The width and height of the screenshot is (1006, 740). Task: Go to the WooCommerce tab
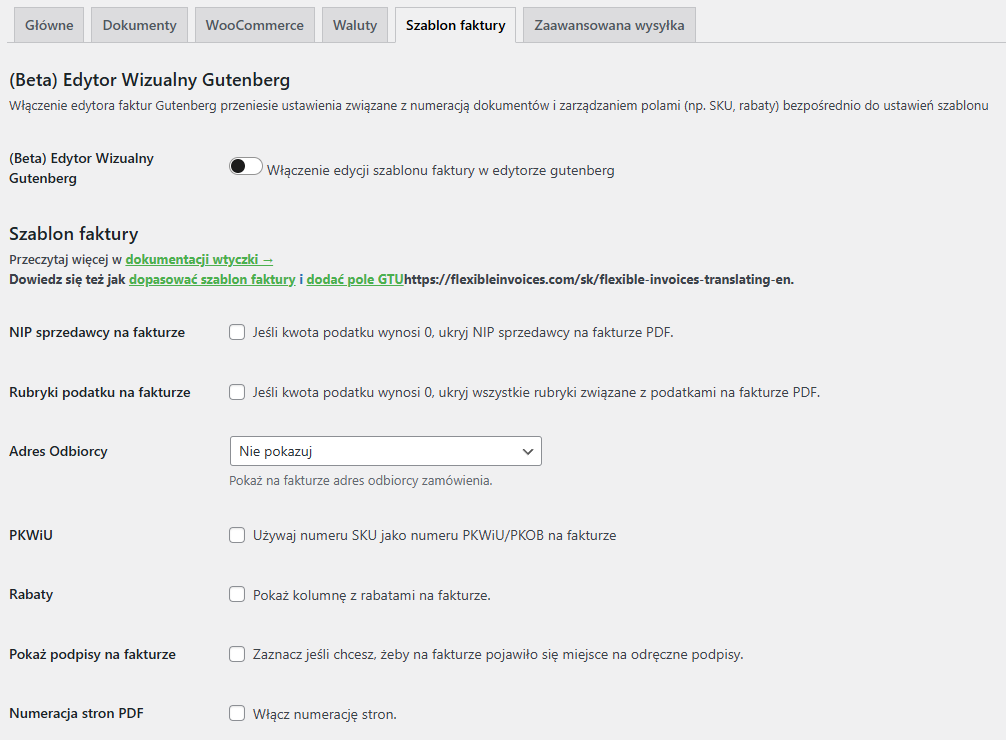coord(254,25)
